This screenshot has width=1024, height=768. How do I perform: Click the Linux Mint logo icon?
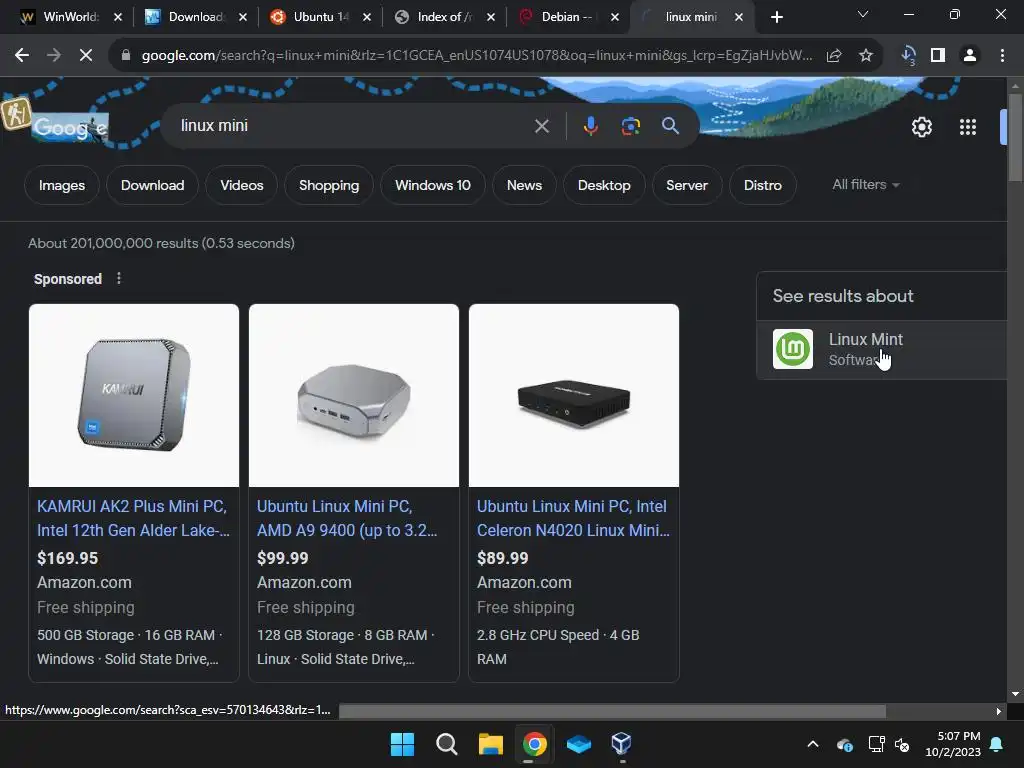pos(793,349)
